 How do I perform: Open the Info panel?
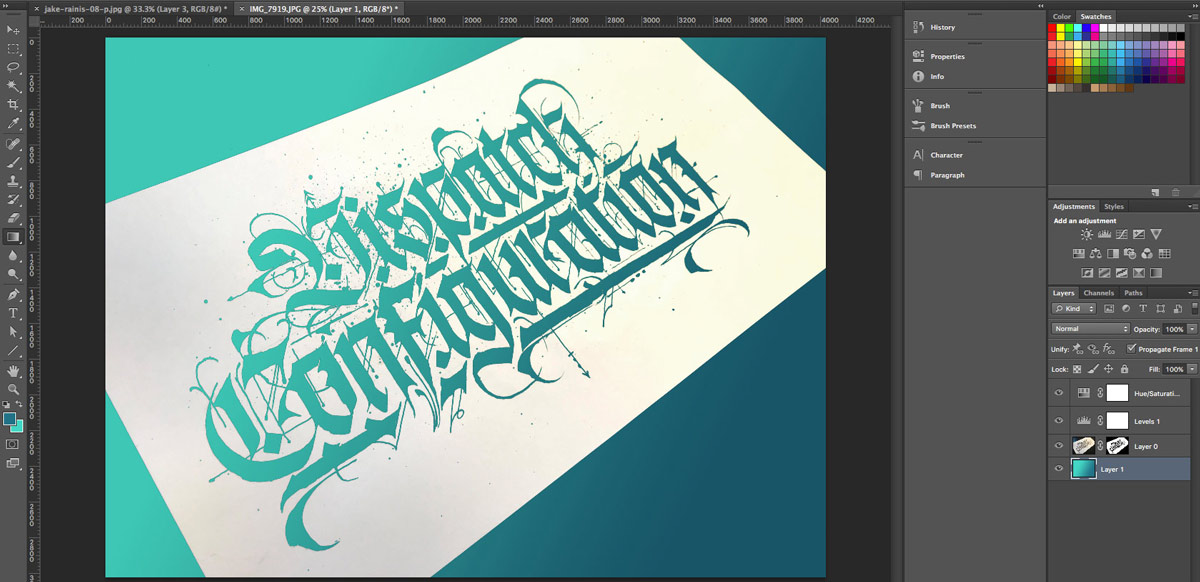click(936, 76)
